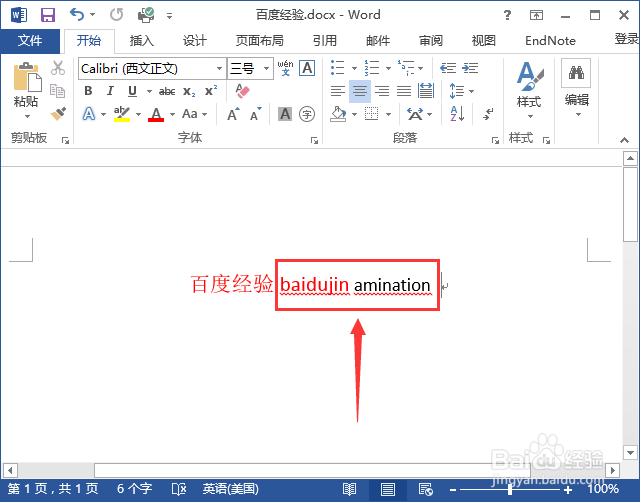
Task: Open the bullets list dropdown arrow
Action: point(354,68)
